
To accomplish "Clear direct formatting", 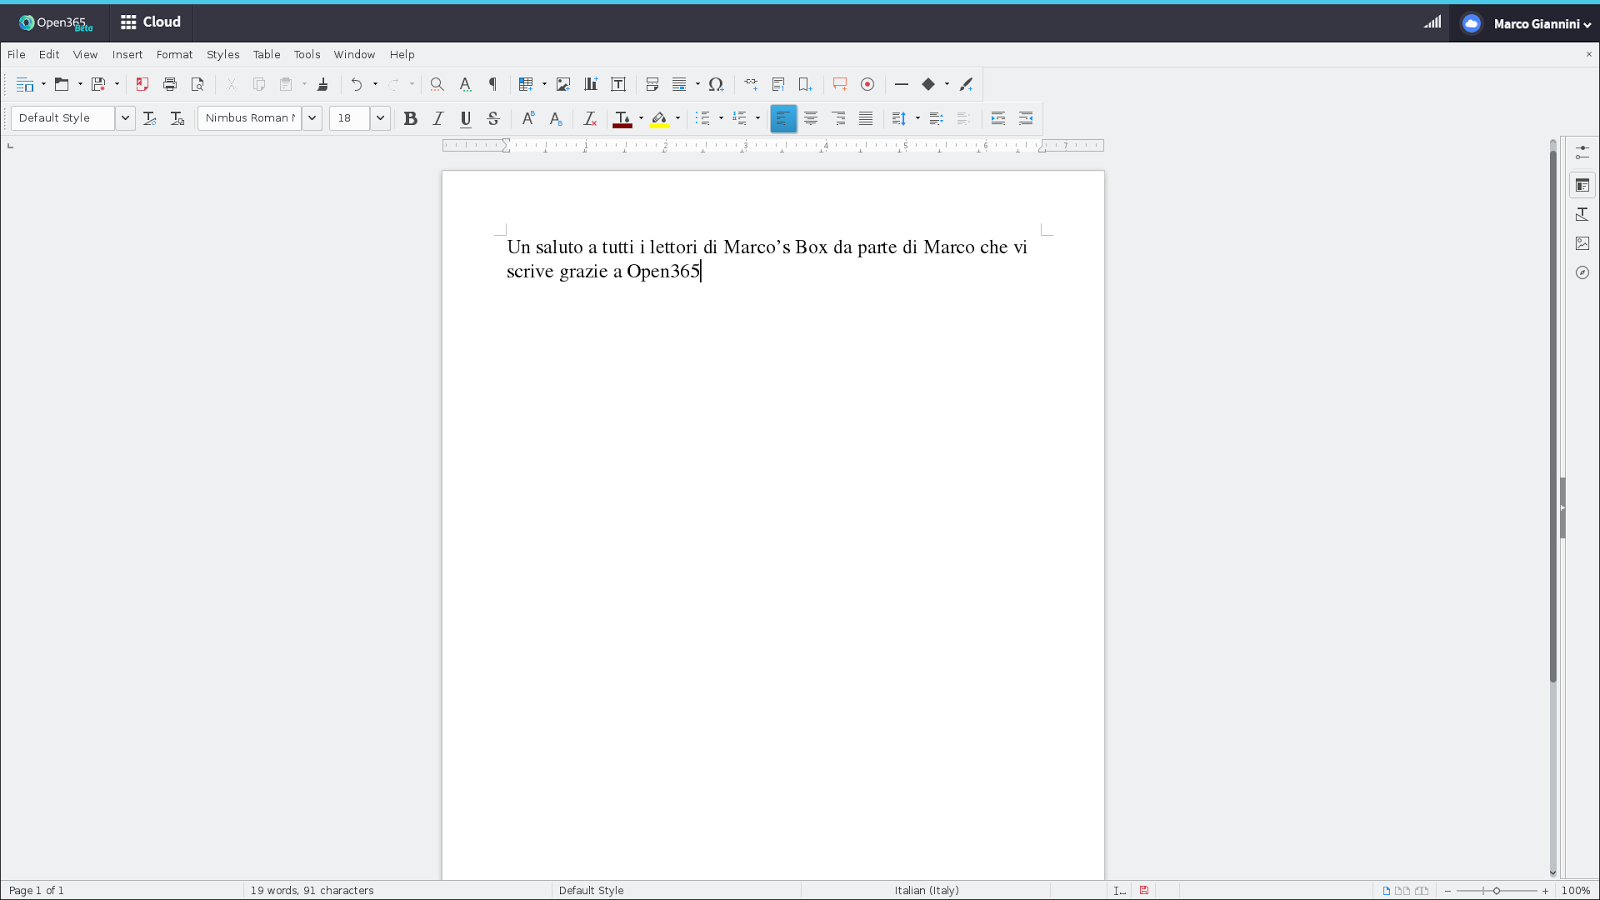I will point(590,119).
